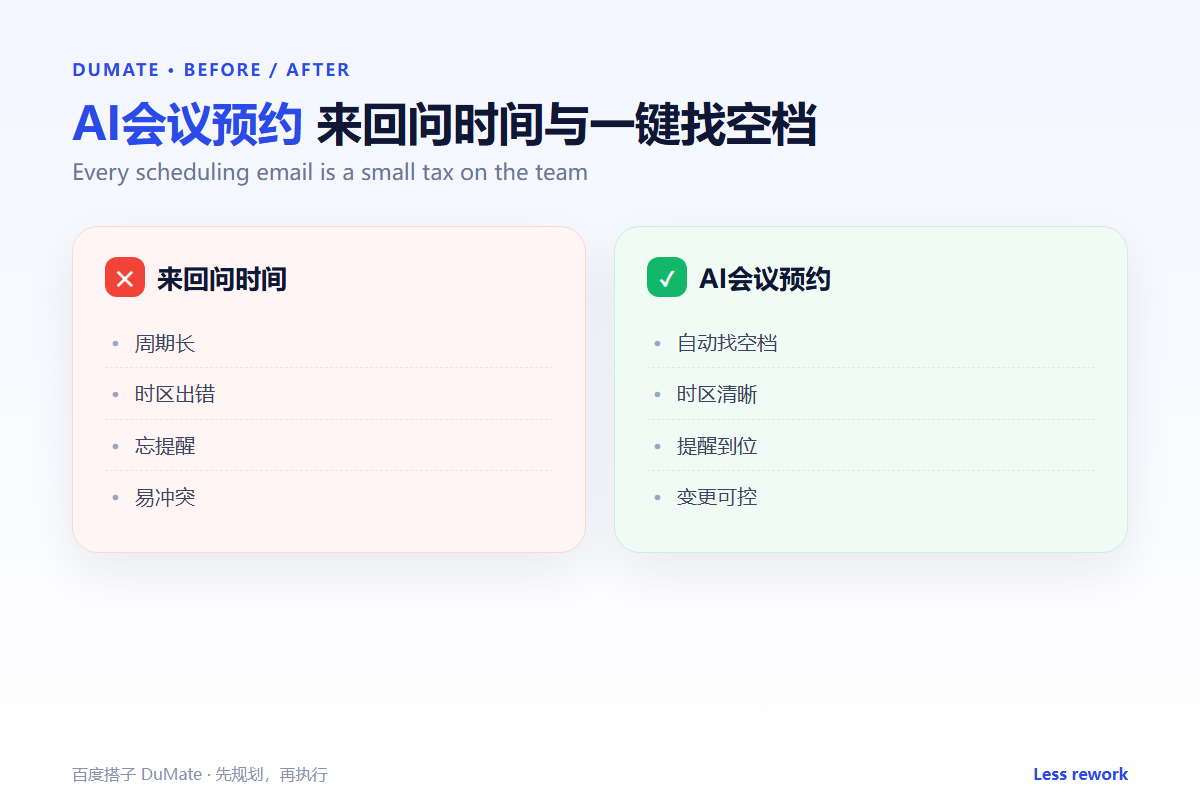Select the green card's AI会议预约 heading
Viewport: 1200px width, 800px height.
pos(765,278)
